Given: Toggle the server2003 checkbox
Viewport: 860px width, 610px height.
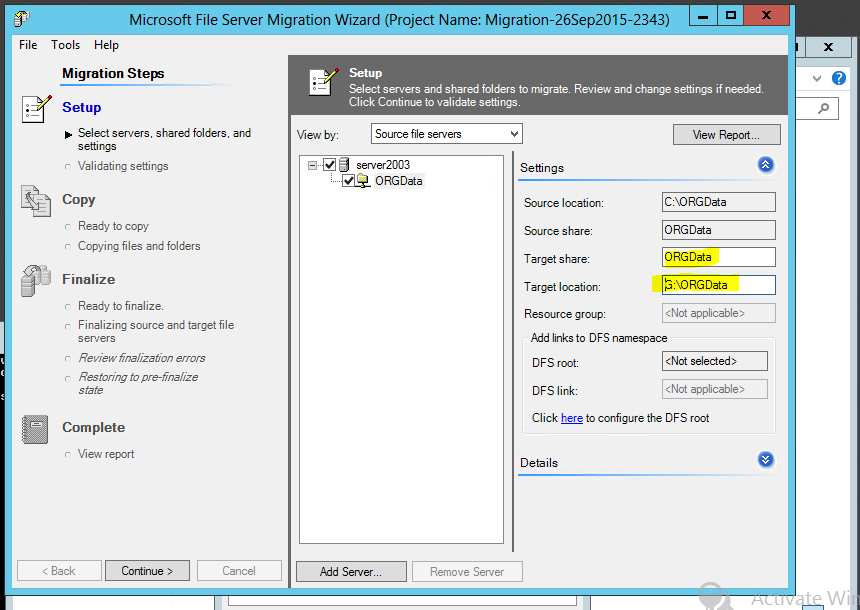Looking at the screenshot, I should tap(329, 165).
